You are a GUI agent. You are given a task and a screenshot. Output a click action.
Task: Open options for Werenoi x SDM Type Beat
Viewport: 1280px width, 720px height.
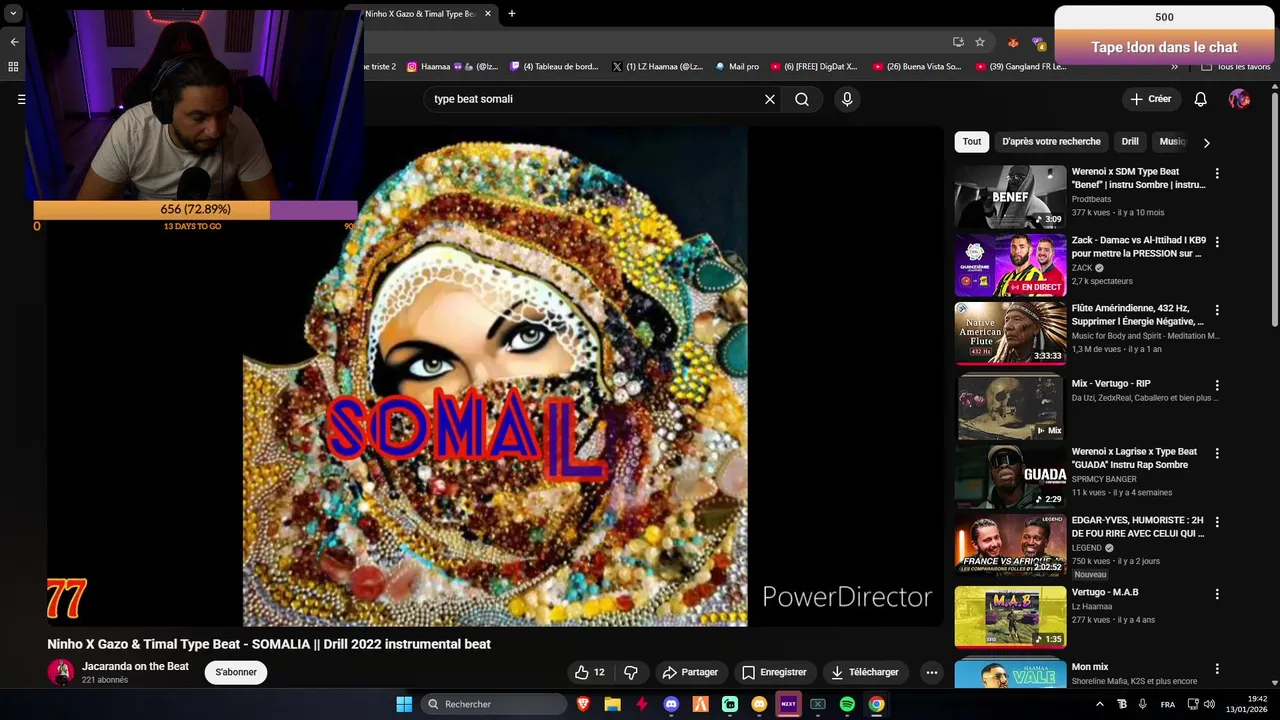(x=1217, y=174)
